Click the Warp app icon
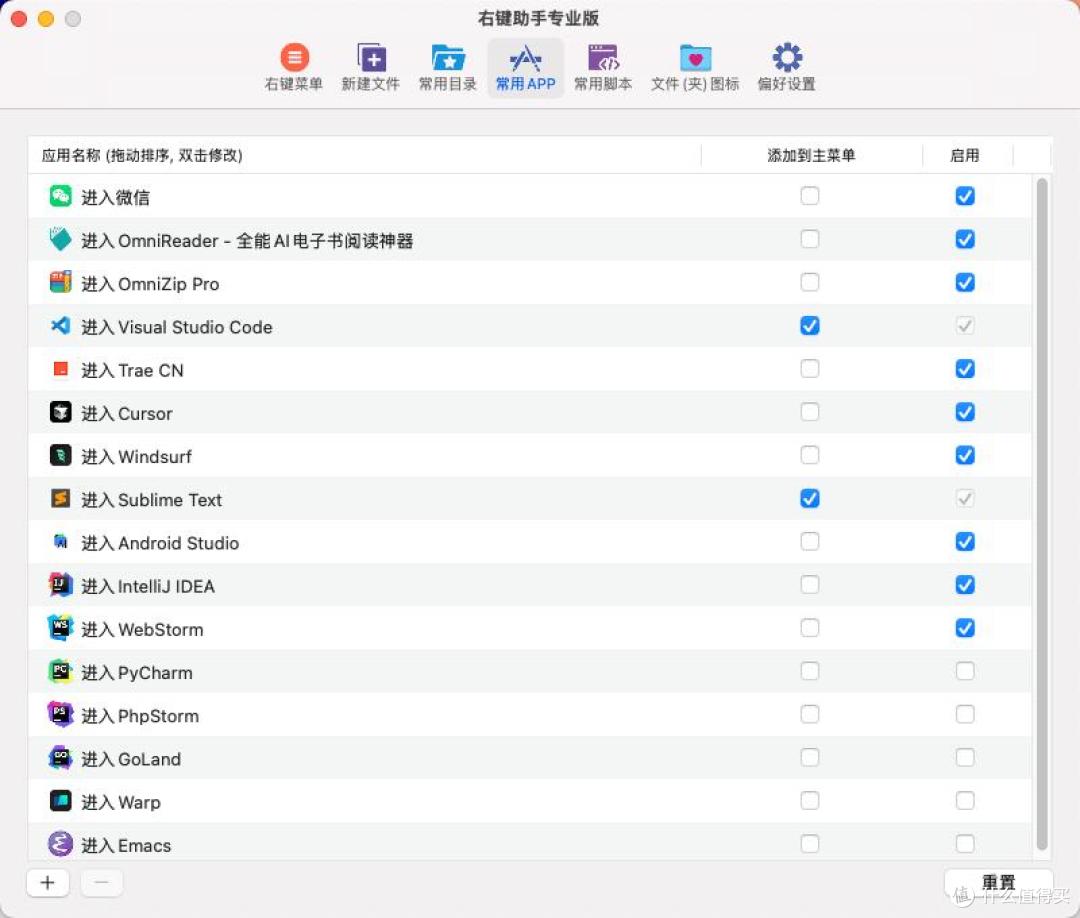1080x918 pixels. pyautogui.click(x=61, y=800)
